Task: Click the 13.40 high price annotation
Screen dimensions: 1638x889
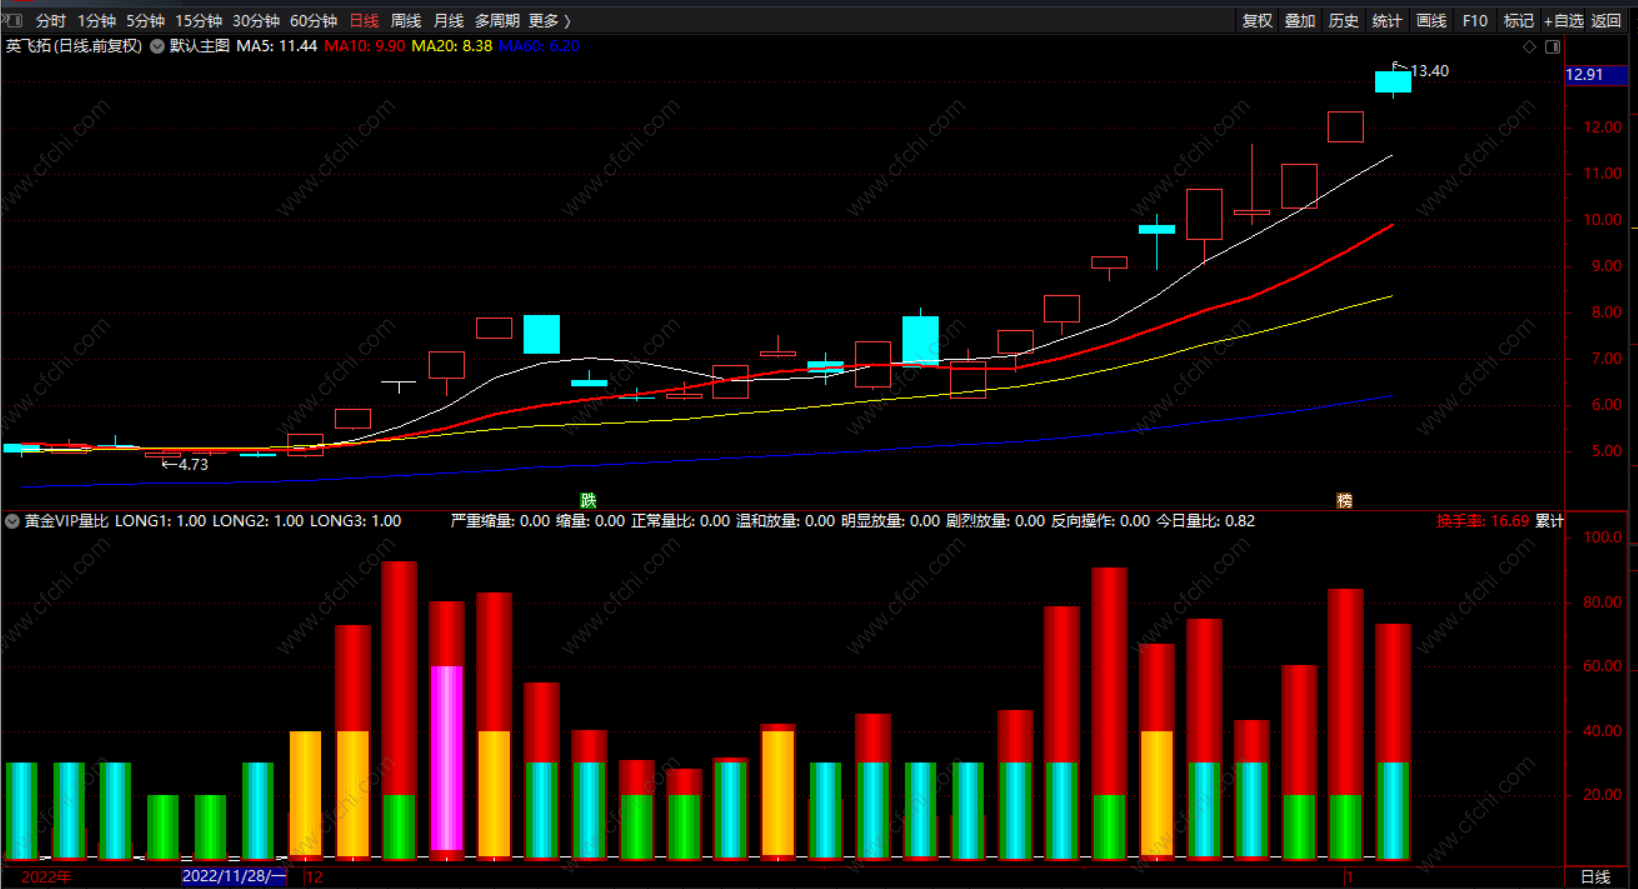Action: 1429,71
